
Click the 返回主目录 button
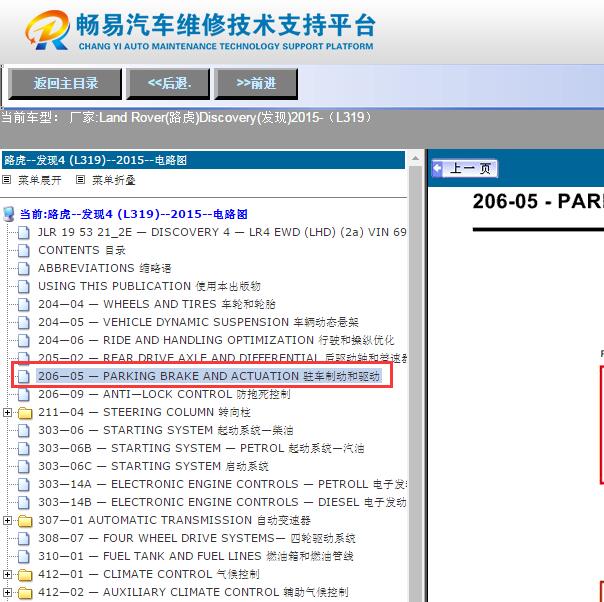point(65,83)
